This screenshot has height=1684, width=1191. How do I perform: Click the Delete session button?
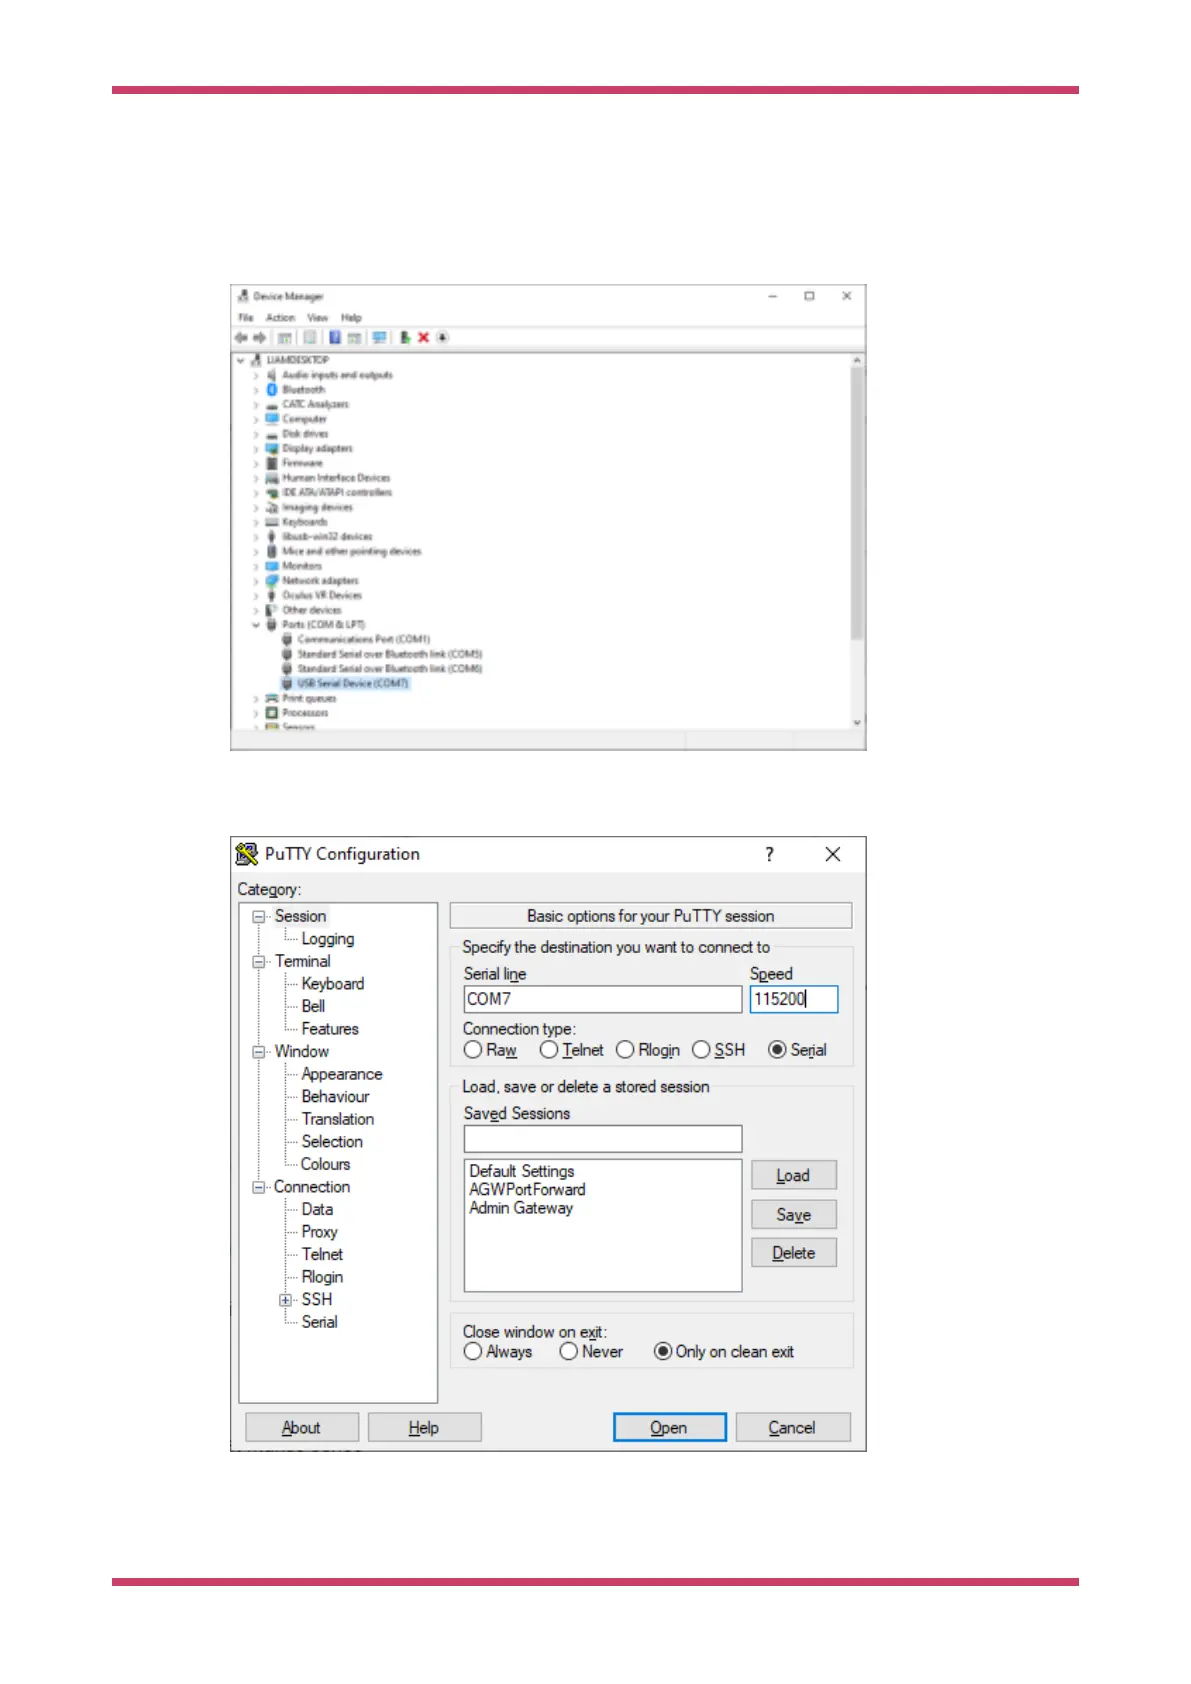tap(794, 1252)
